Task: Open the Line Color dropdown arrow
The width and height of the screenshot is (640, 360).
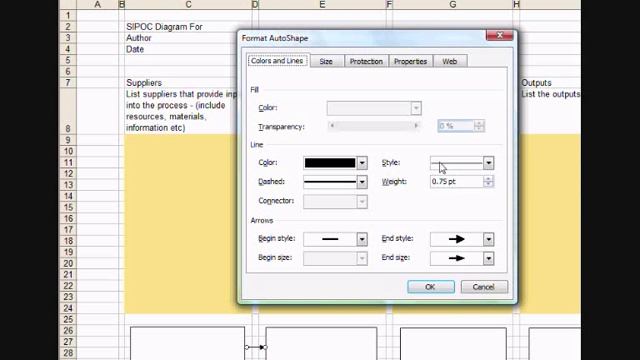Action: point(362,163)
